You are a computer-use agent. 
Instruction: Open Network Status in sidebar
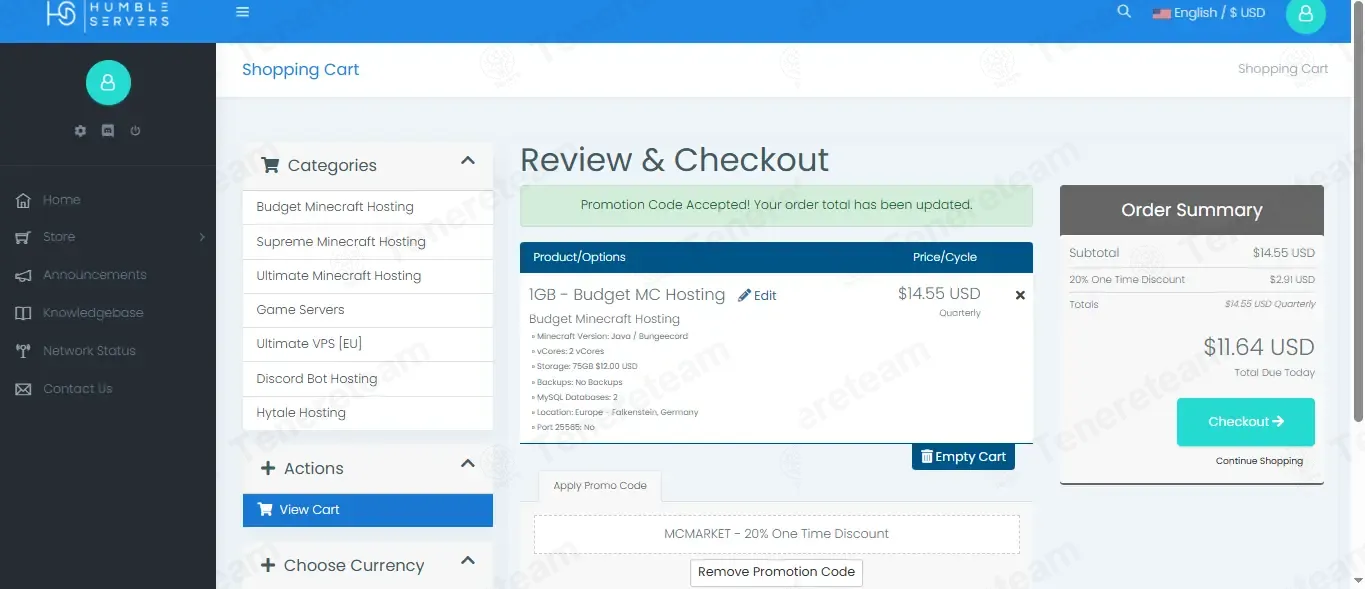pos(89,351)
